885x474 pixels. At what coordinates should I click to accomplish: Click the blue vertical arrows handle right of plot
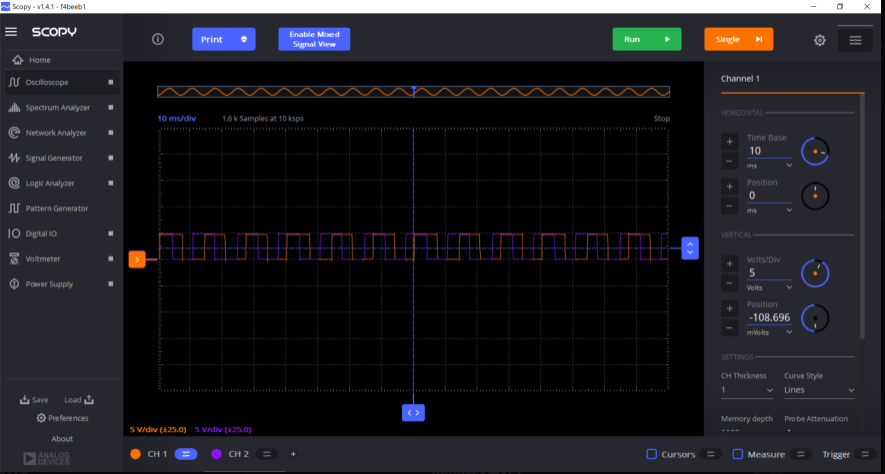coord(689,248)
